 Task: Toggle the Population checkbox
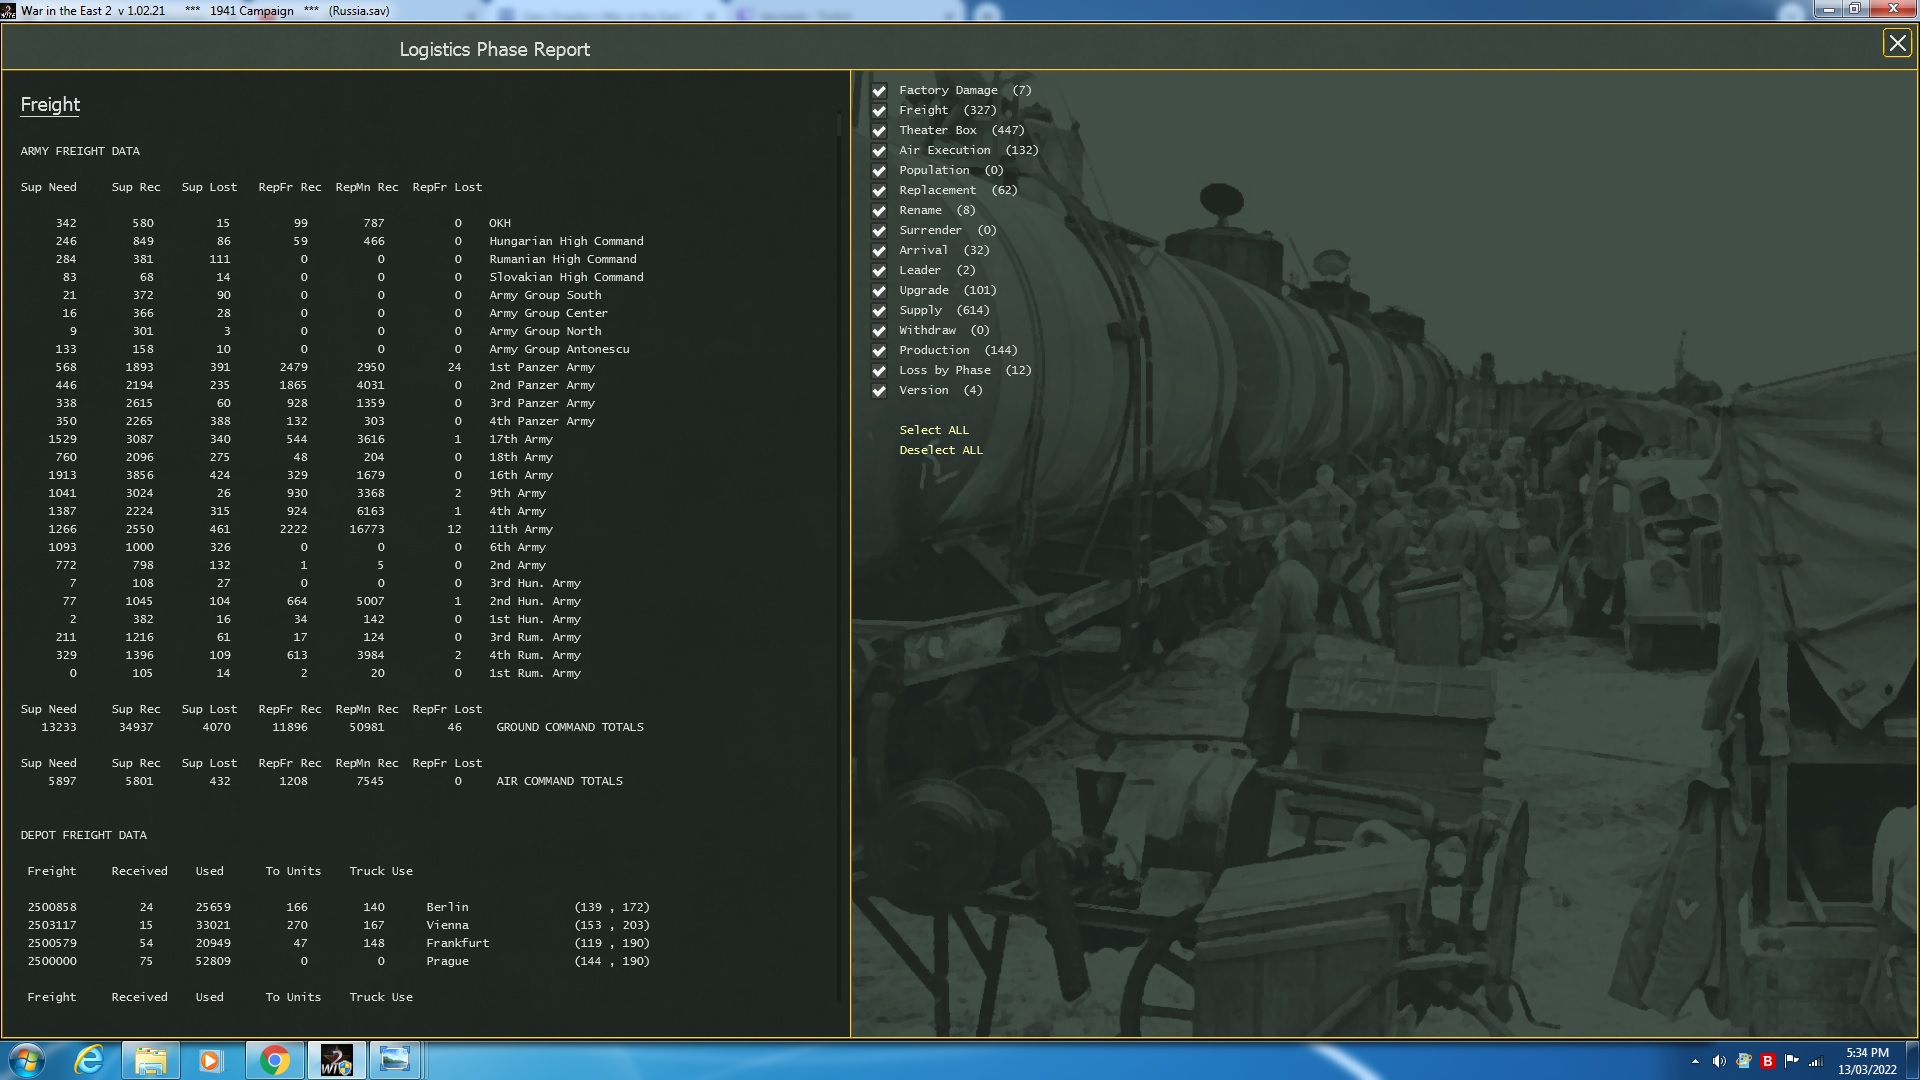(879, 171)
